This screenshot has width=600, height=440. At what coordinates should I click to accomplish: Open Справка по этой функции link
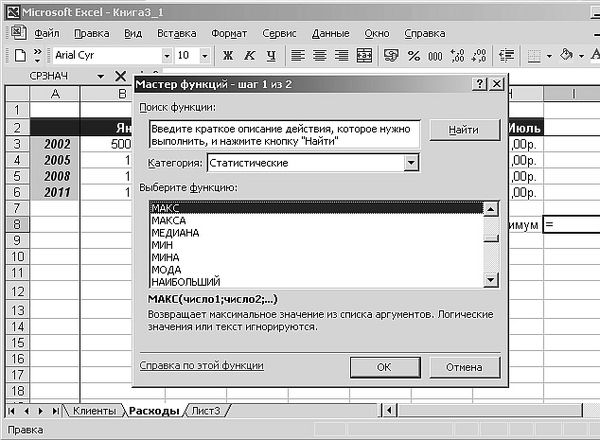tap(201, 367)
